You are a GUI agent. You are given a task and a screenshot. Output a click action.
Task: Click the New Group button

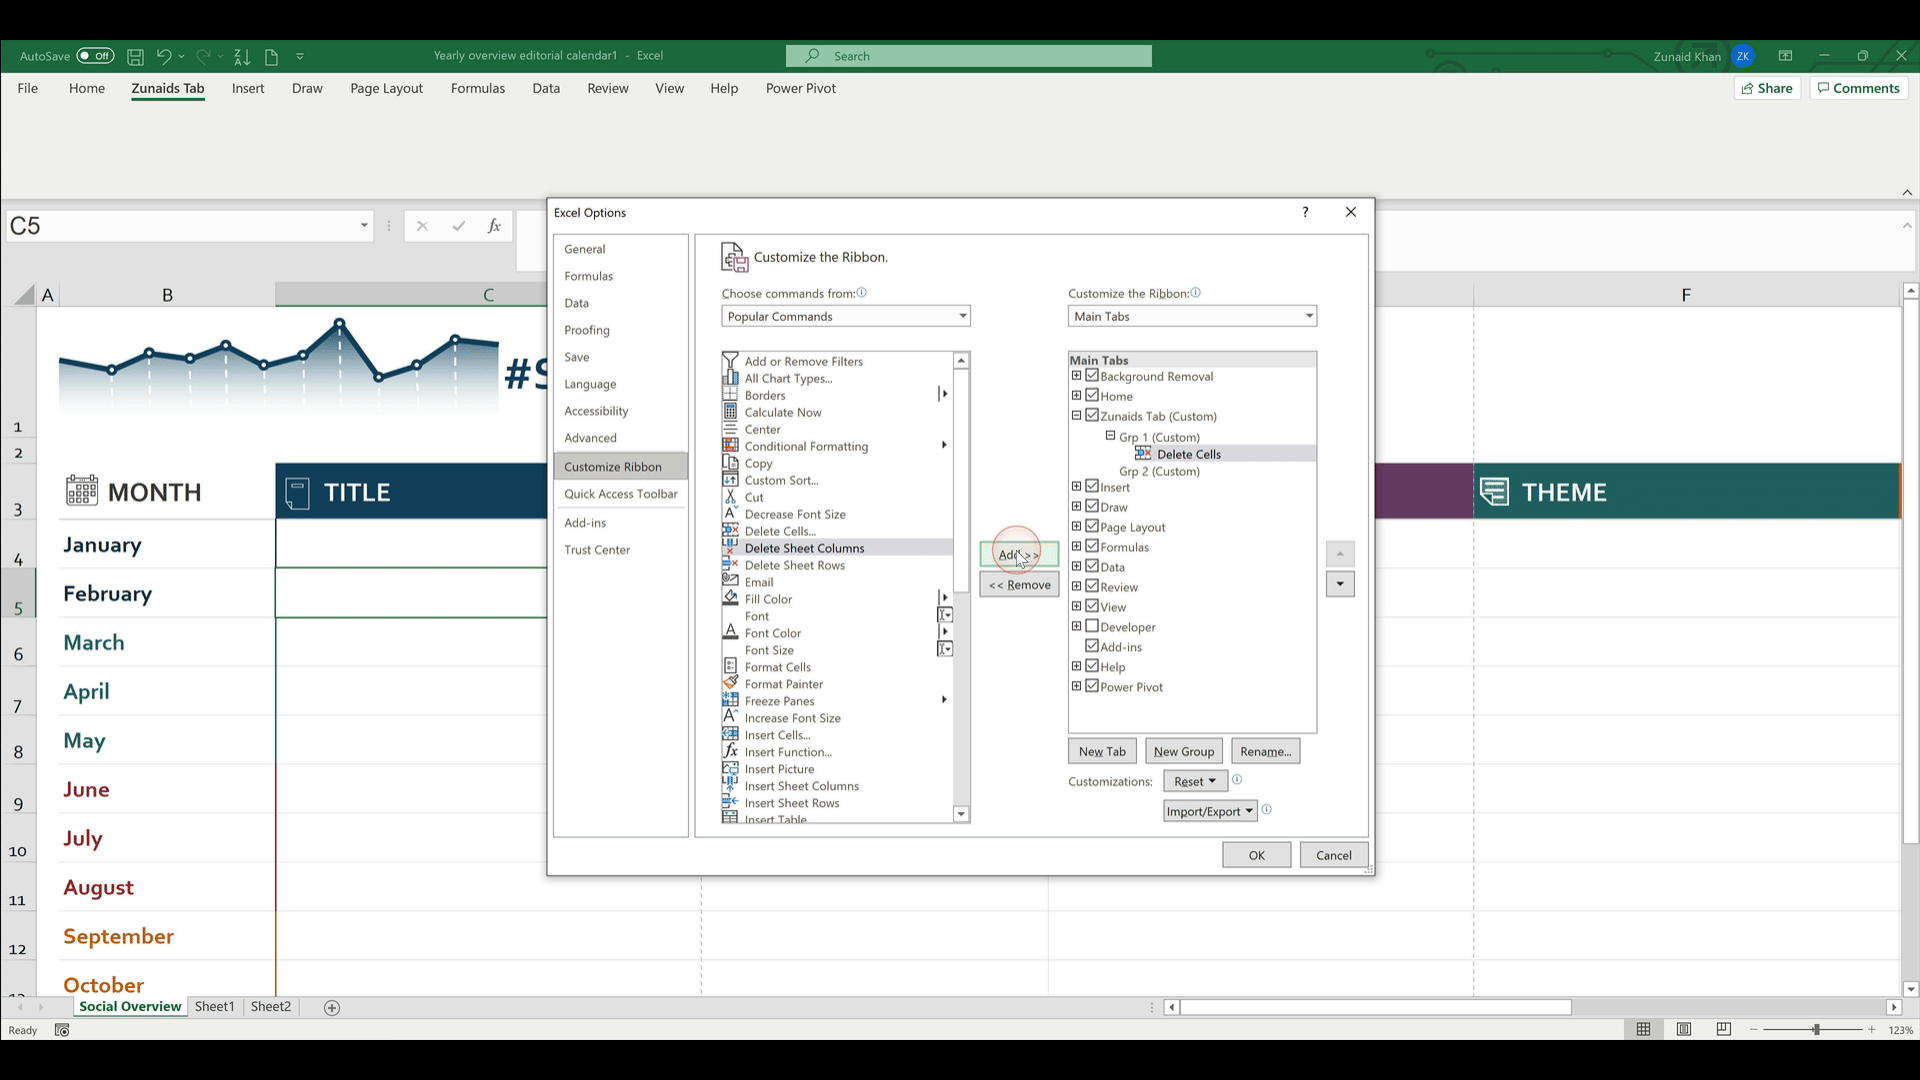[1183, 751]
